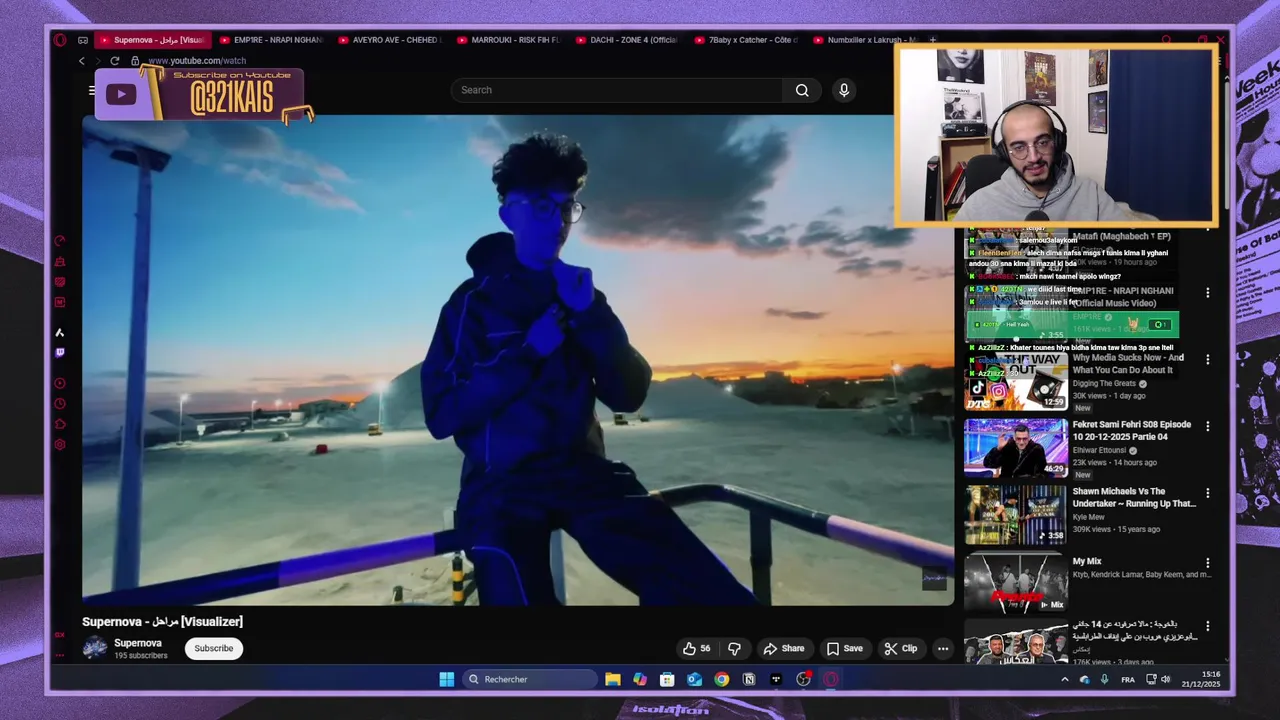This screenshot has width=1280, height=720.
Task: Open Aria AI sidebar icon
Action: tap(60, 332)
